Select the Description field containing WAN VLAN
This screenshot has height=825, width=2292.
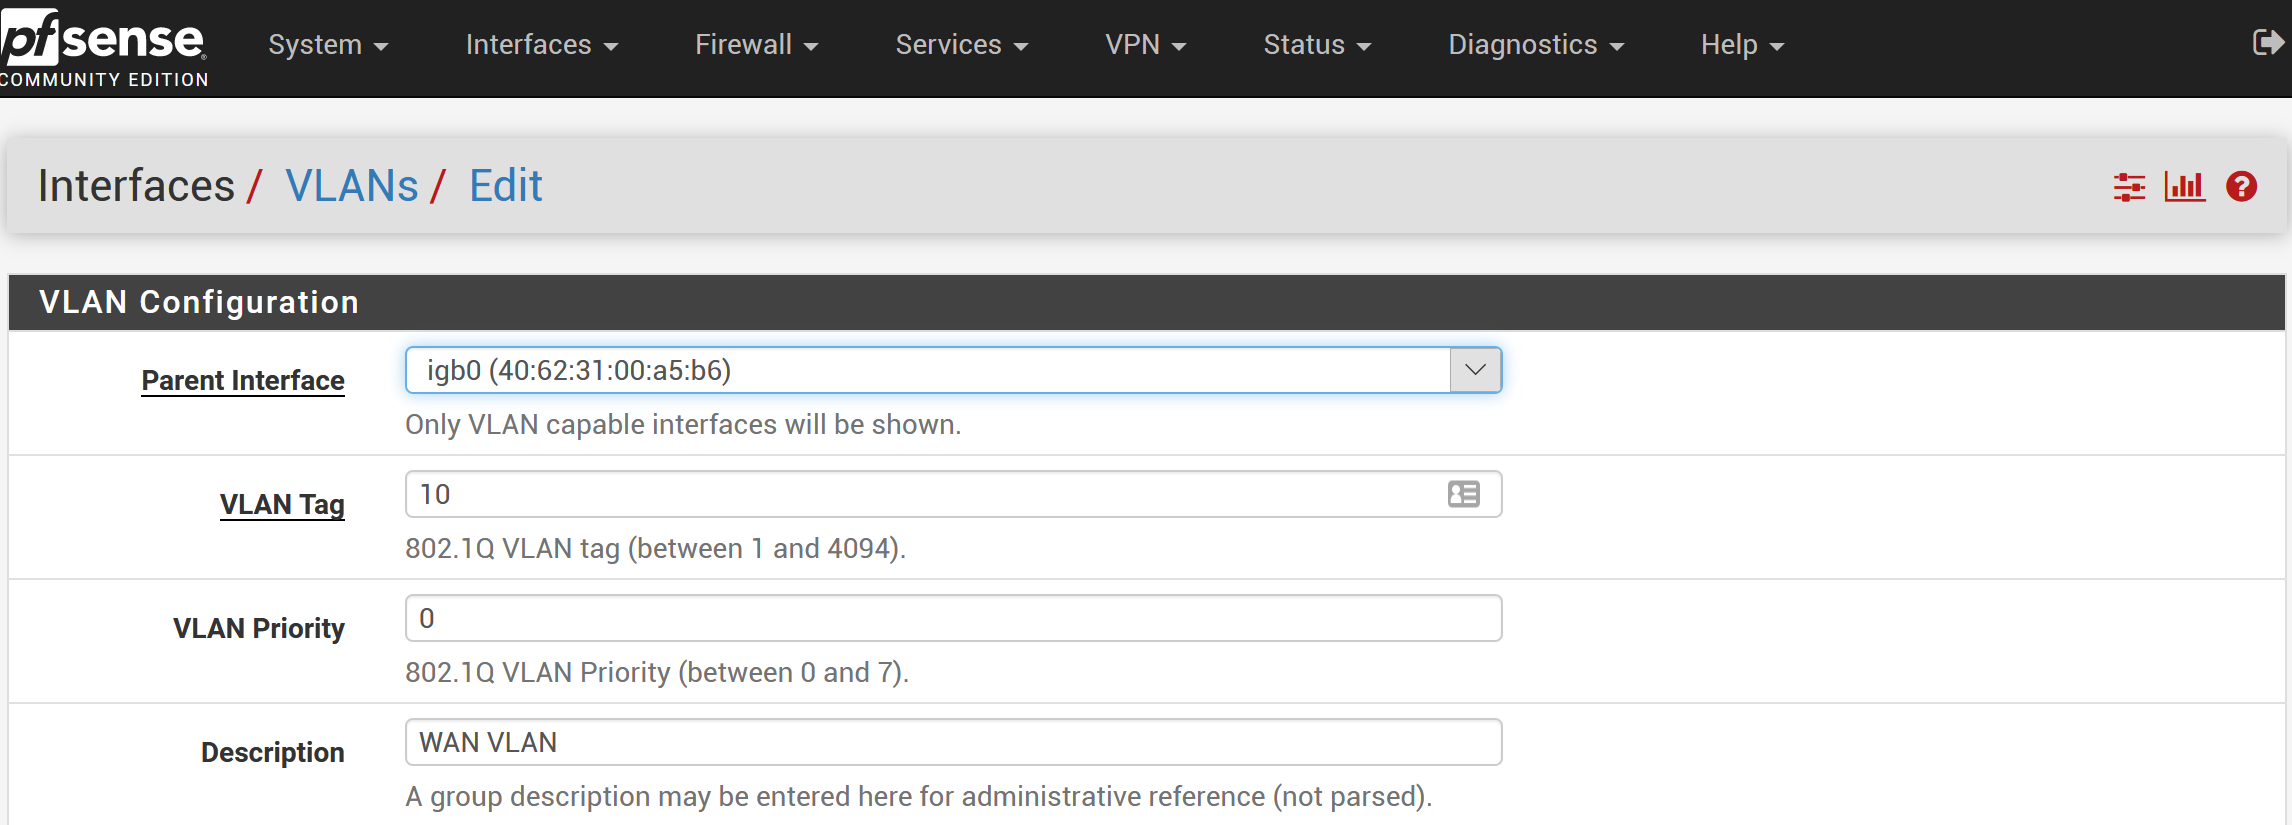953,742
